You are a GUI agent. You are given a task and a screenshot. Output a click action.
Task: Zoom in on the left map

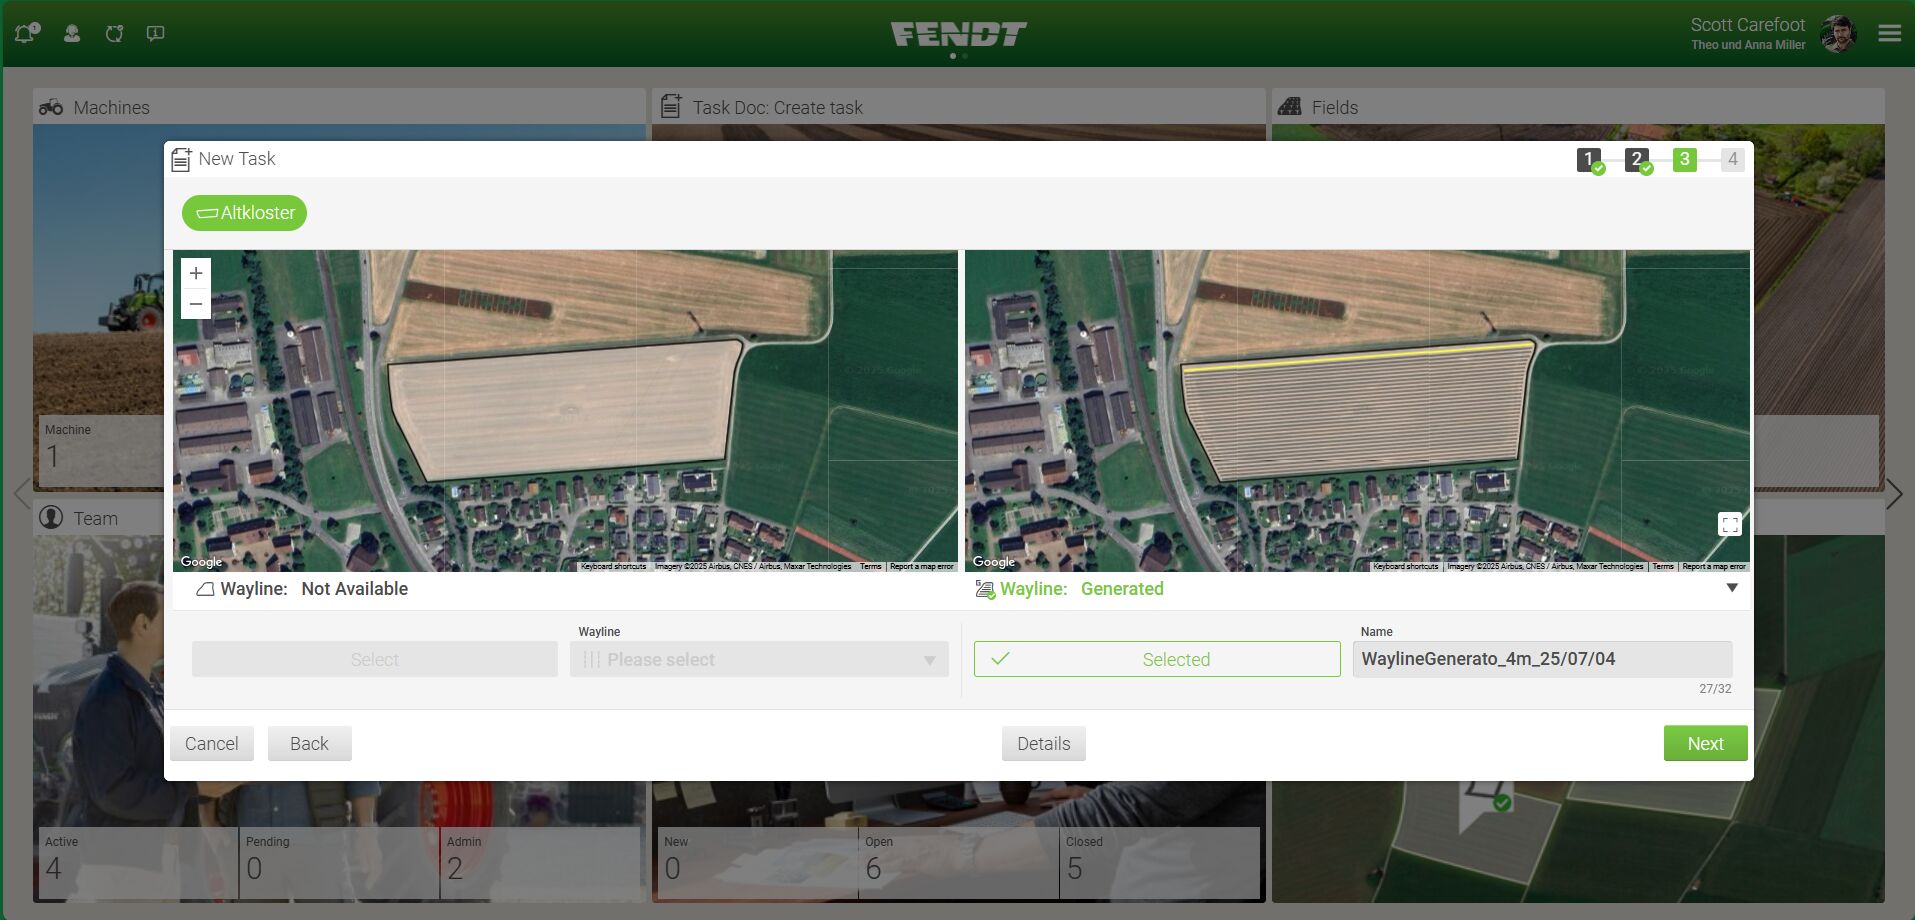point(196,273)
